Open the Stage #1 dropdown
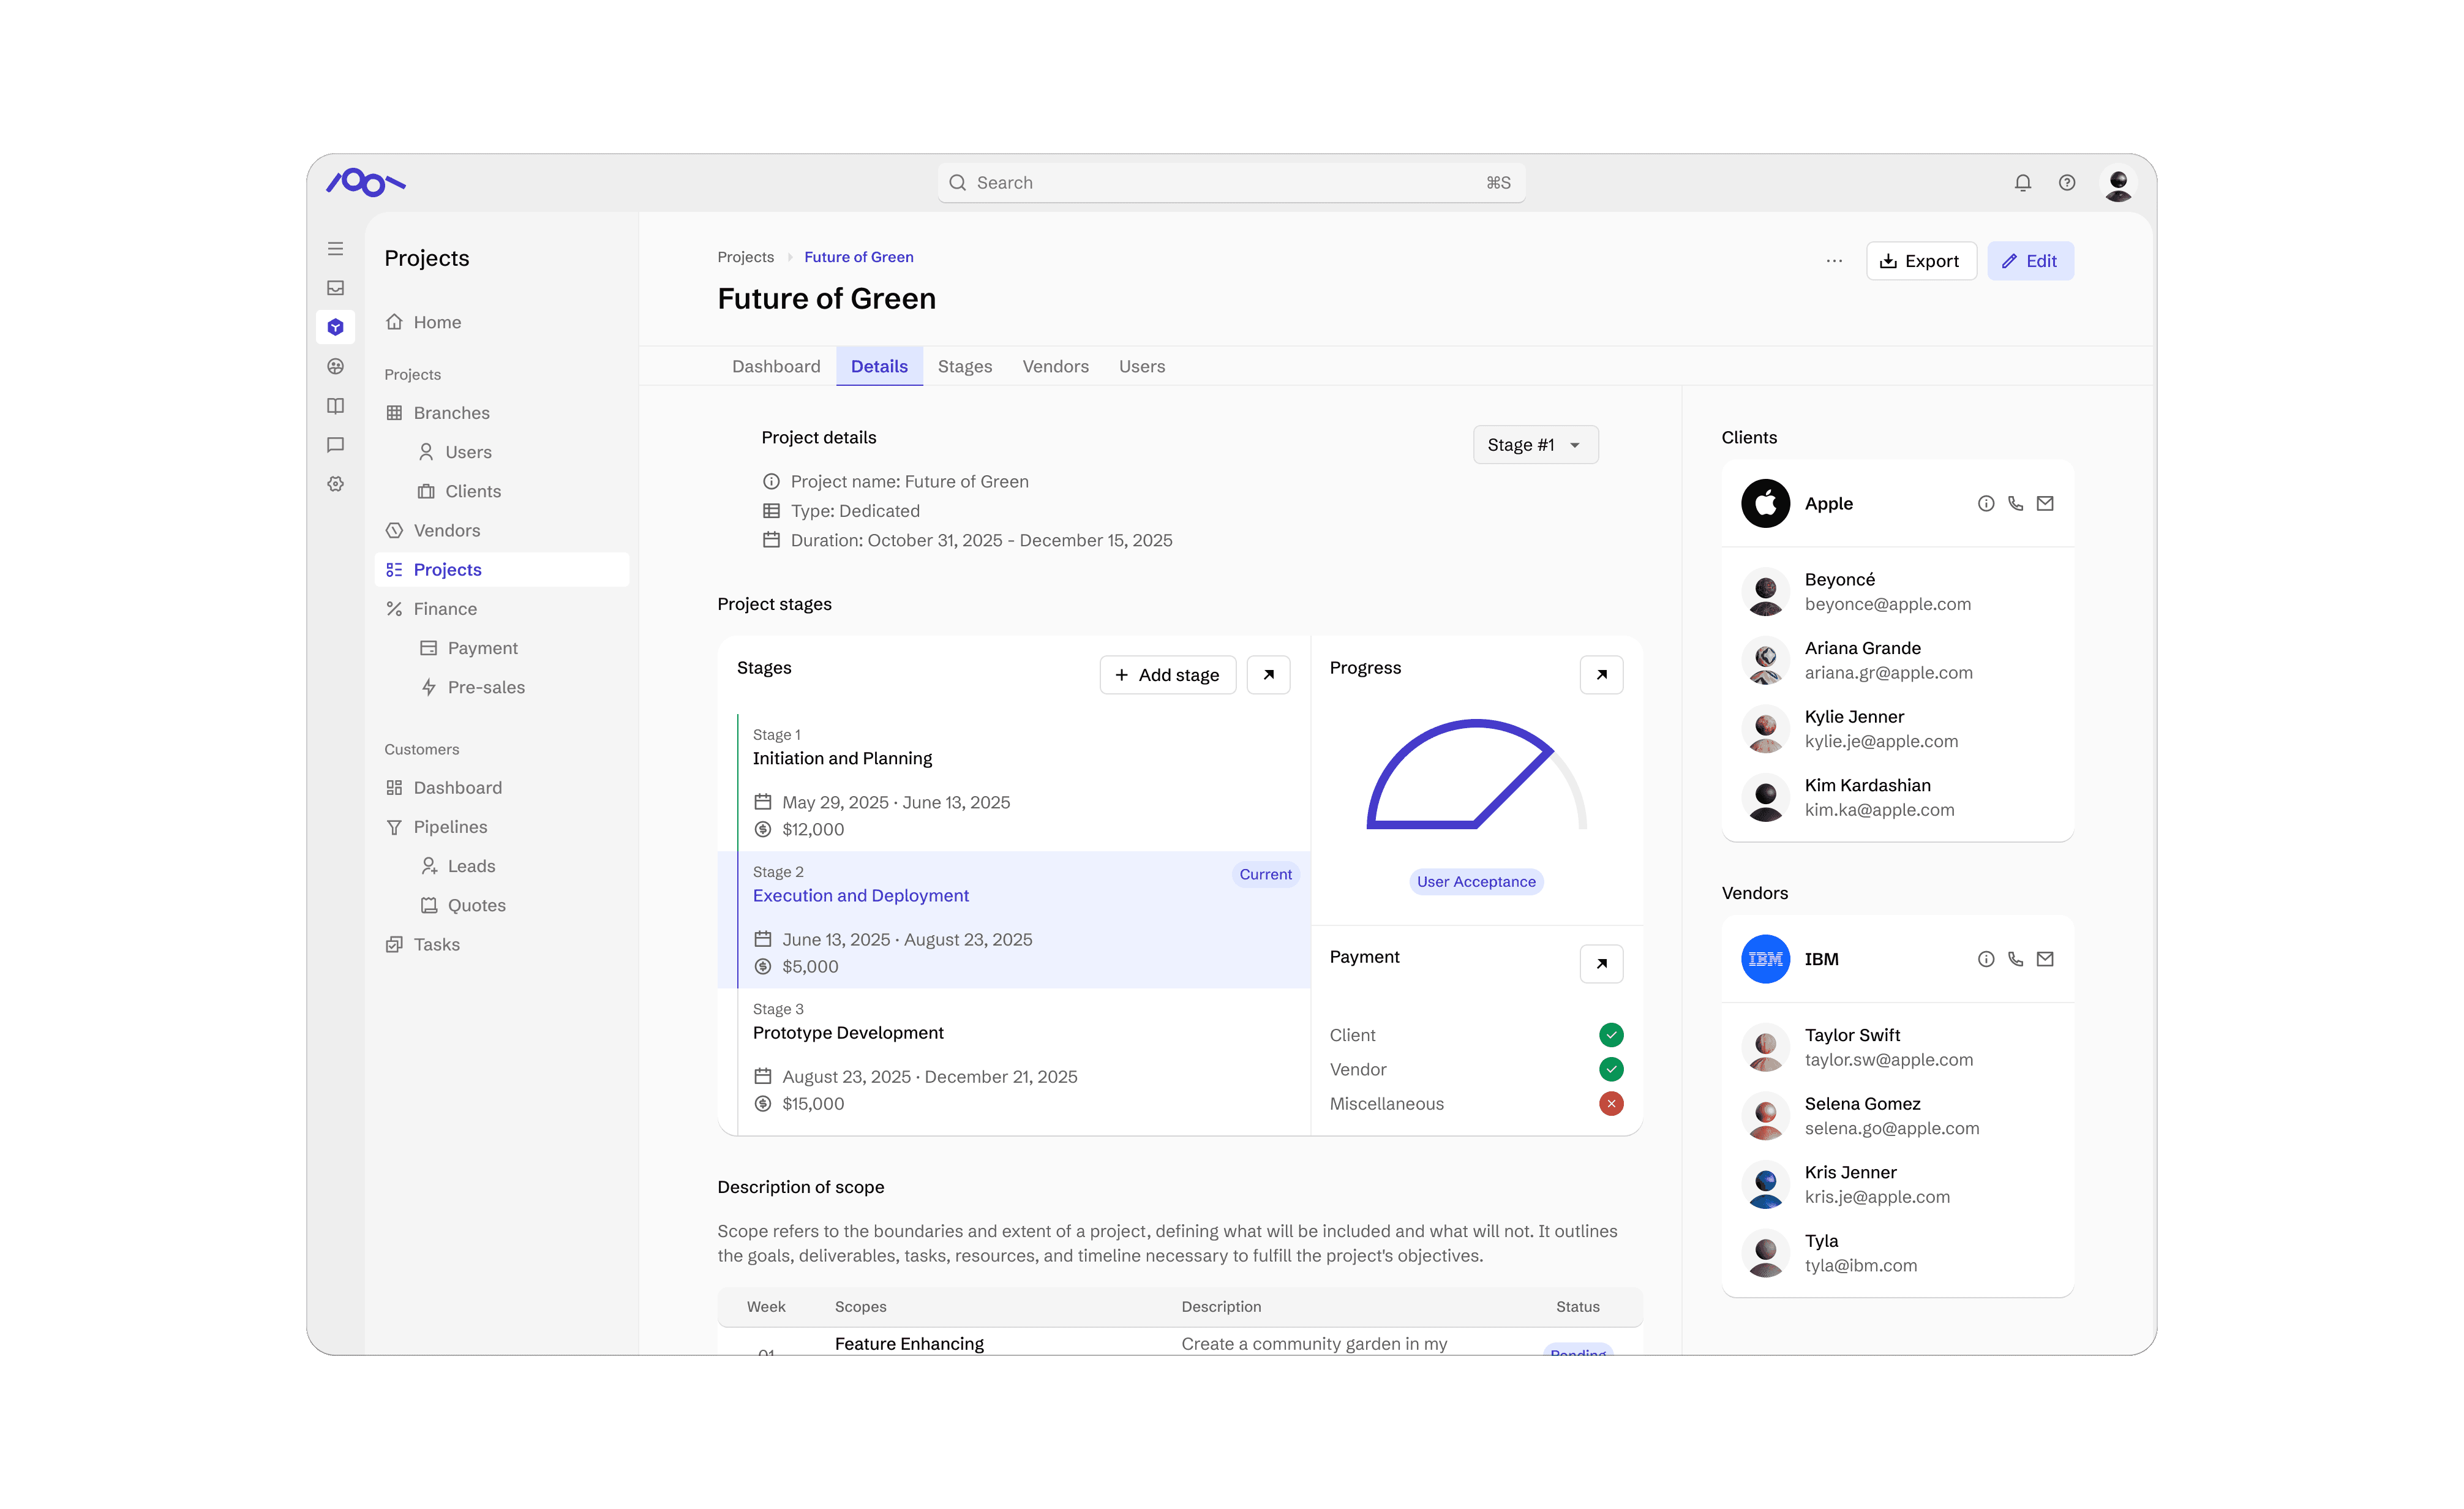Screen dimensions: 2464x1509 click(1535, 445)
